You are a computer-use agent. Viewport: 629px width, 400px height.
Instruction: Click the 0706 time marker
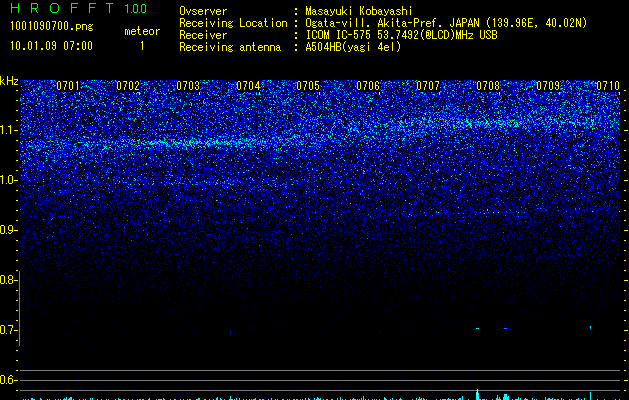point(368,86)
